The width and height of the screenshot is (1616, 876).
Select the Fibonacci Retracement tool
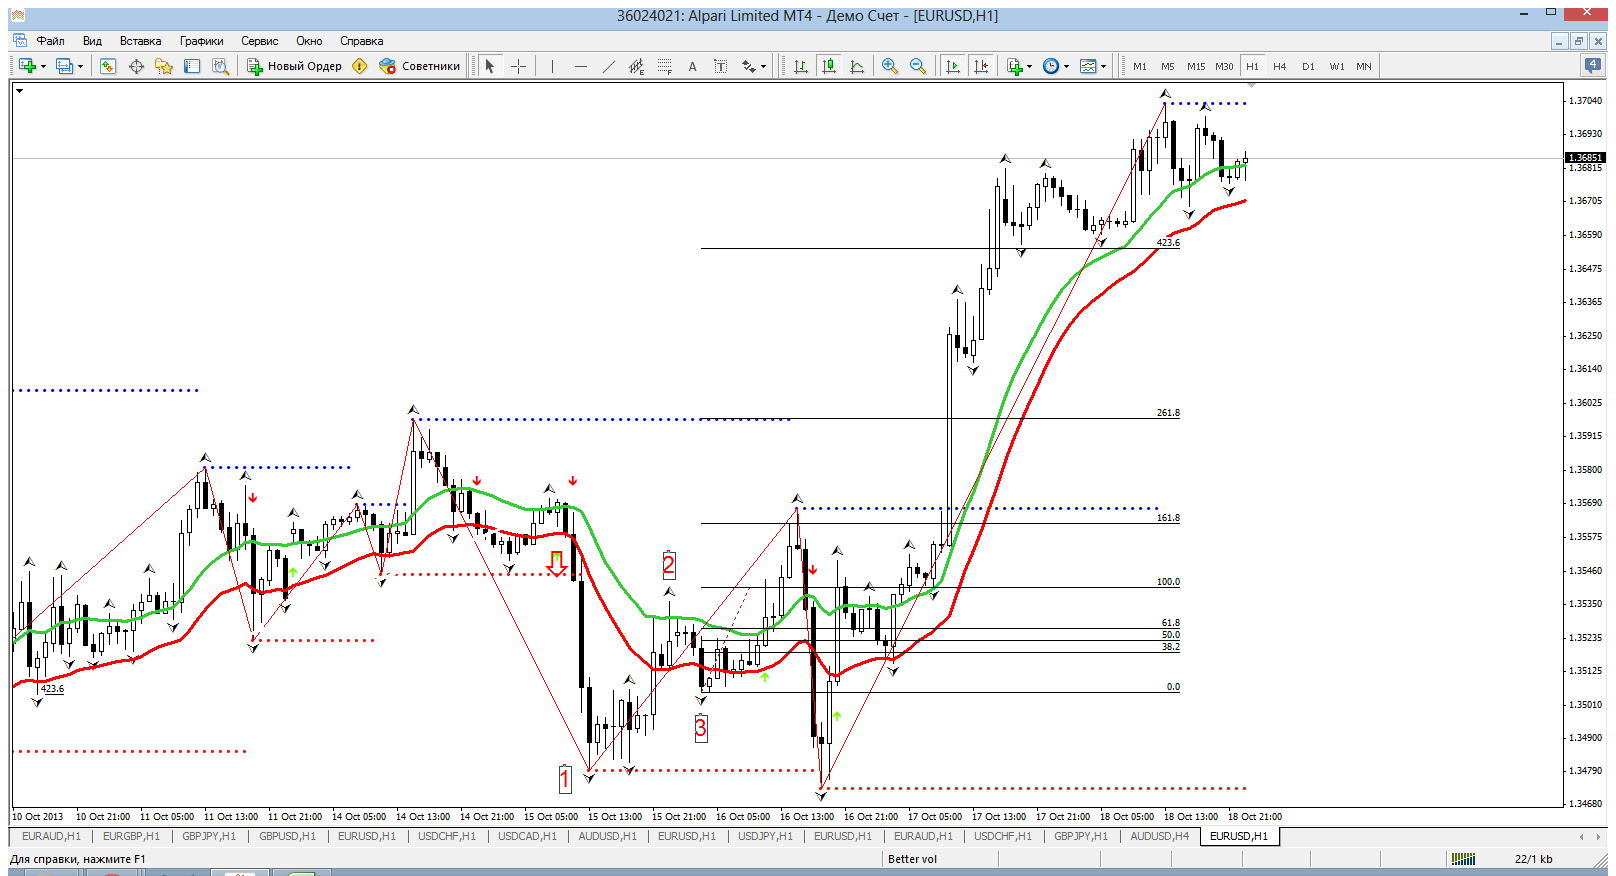(665, 66)
